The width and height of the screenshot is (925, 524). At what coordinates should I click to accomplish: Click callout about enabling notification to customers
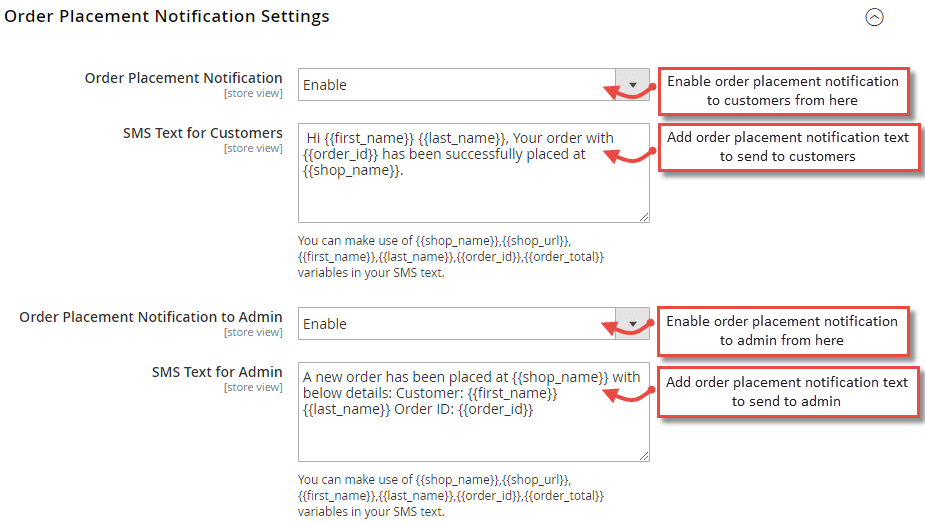782,91
